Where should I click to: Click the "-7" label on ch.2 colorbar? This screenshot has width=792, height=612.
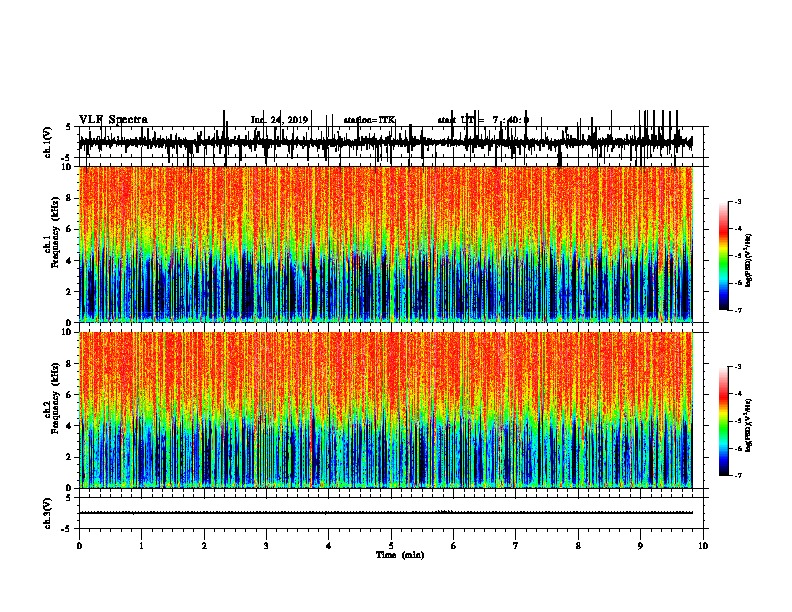coord(737,476)
